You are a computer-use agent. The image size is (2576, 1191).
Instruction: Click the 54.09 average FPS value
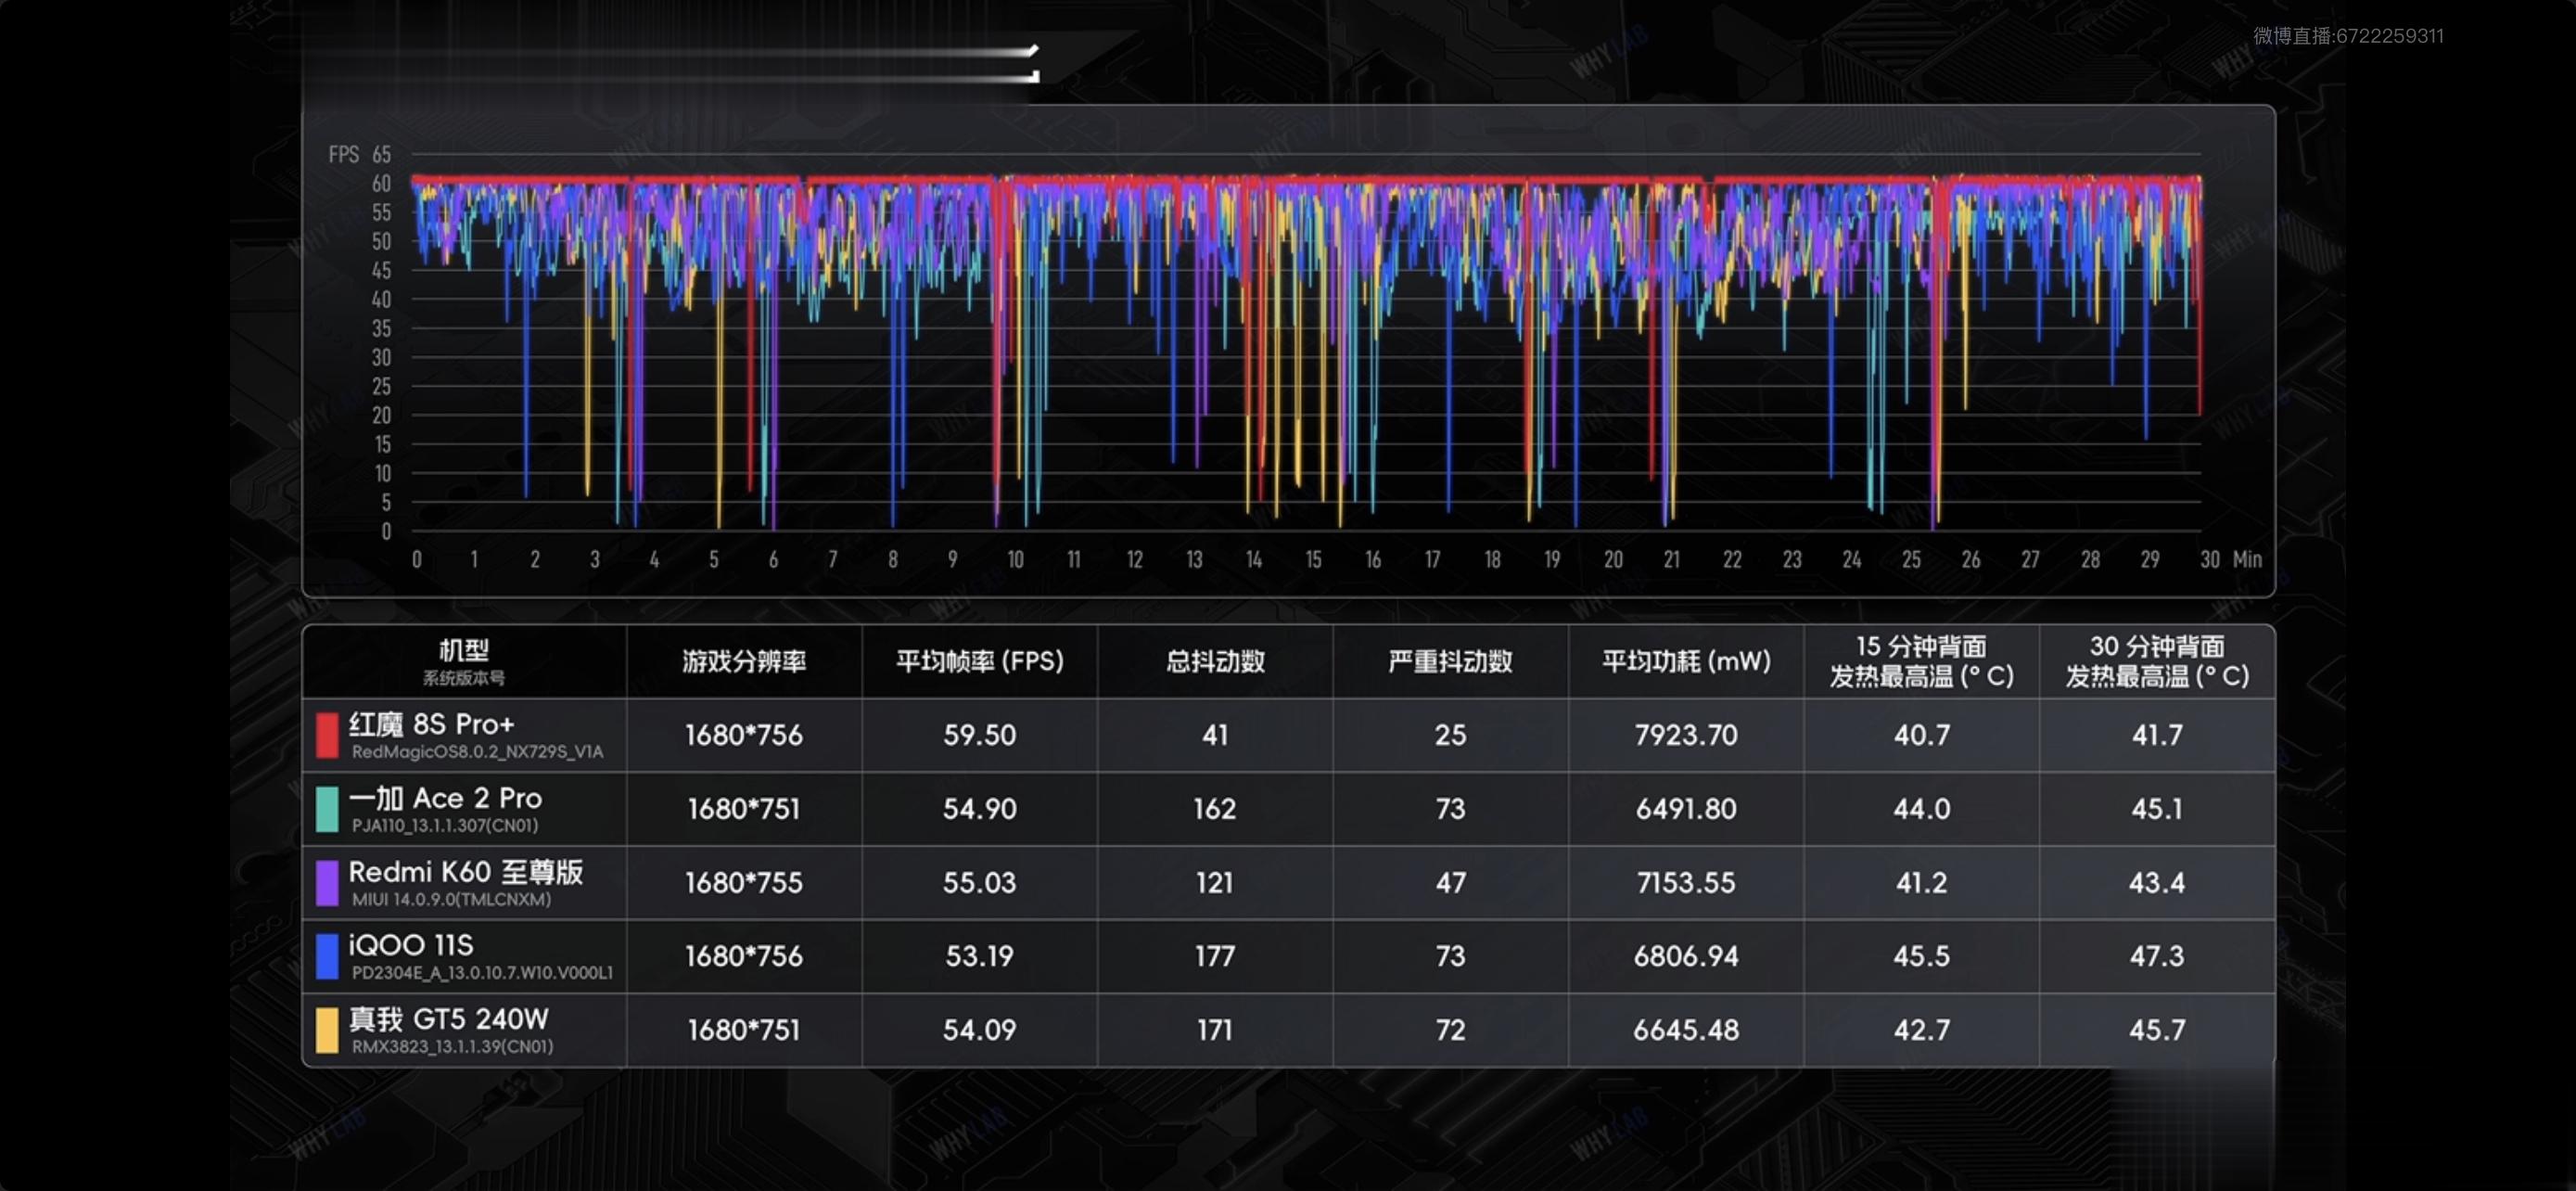979,1030
